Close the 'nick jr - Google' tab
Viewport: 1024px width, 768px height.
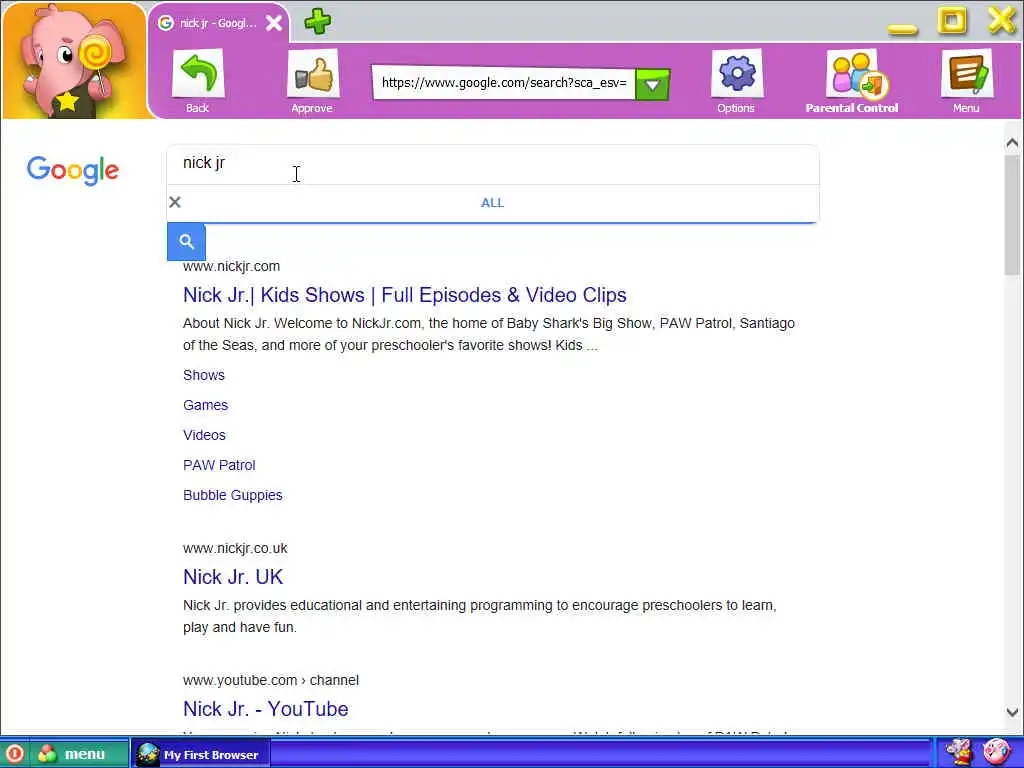[x=274, y=24]
